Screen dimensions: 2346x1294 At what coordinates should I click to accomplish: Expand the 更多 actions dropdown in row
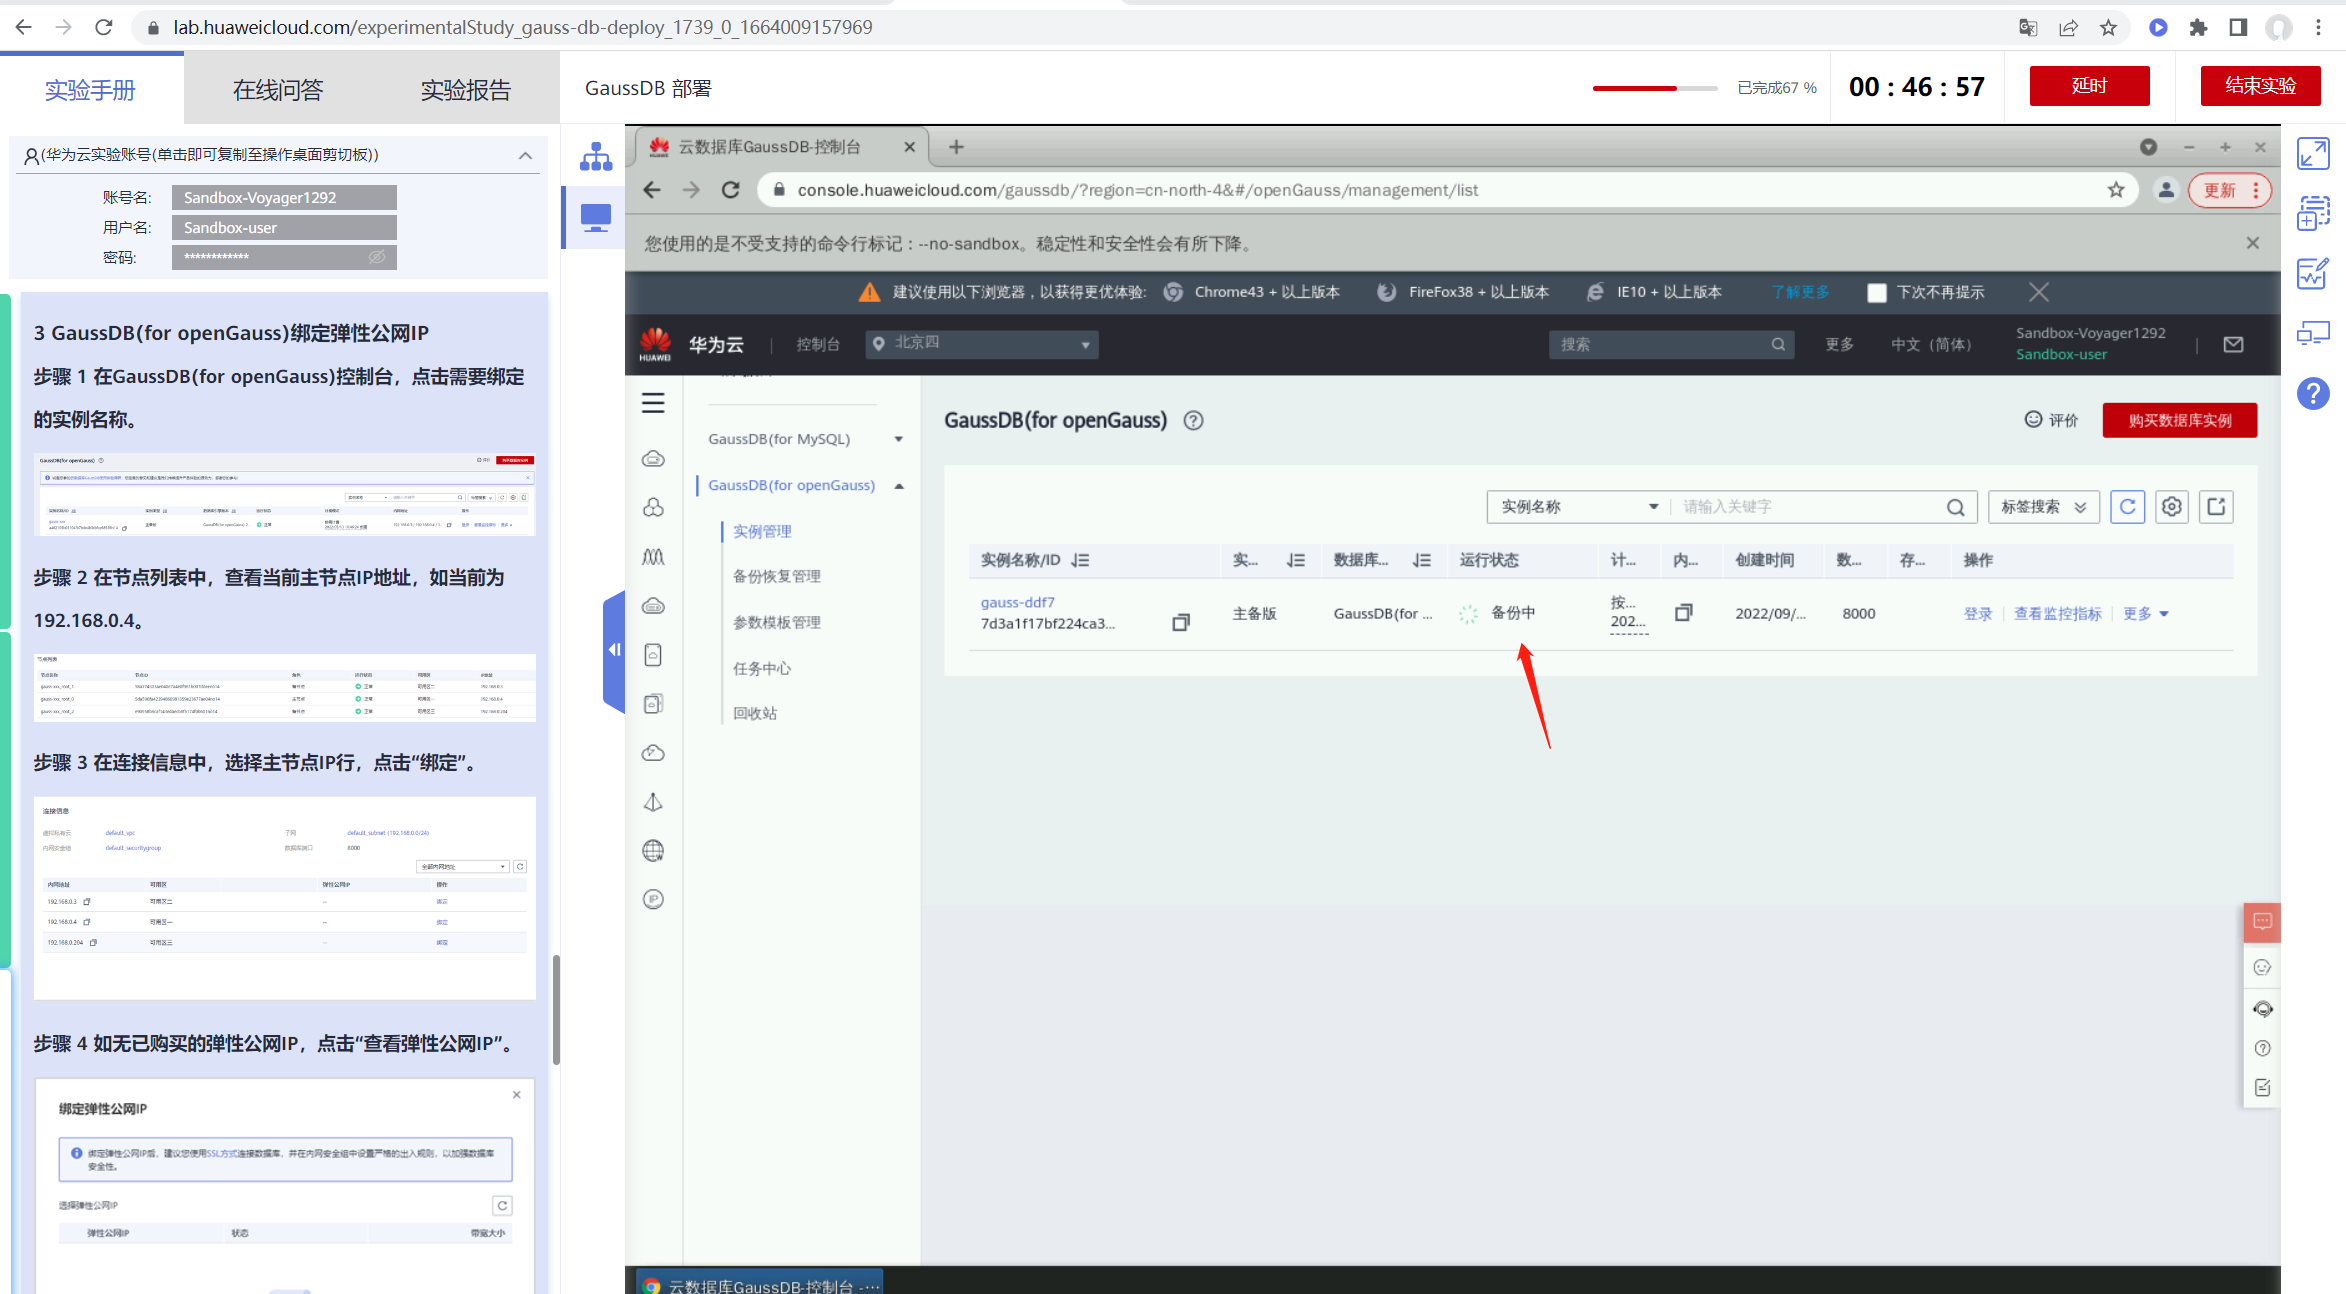point(2145,614)
